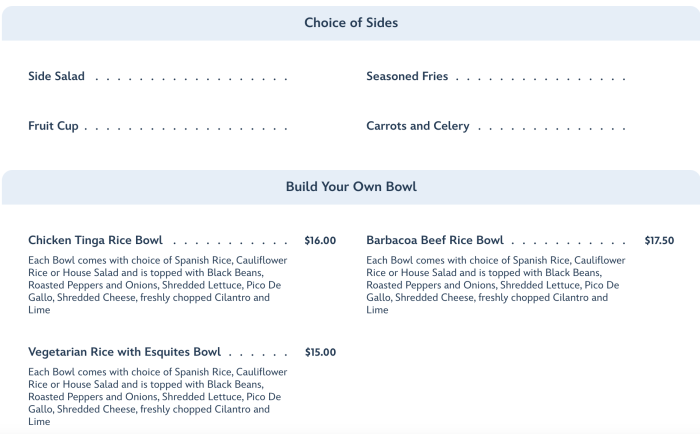Open the Chicken Tinga Rice Bowl item
Viewport: 700px width, 434px height.
coord(95,241)
